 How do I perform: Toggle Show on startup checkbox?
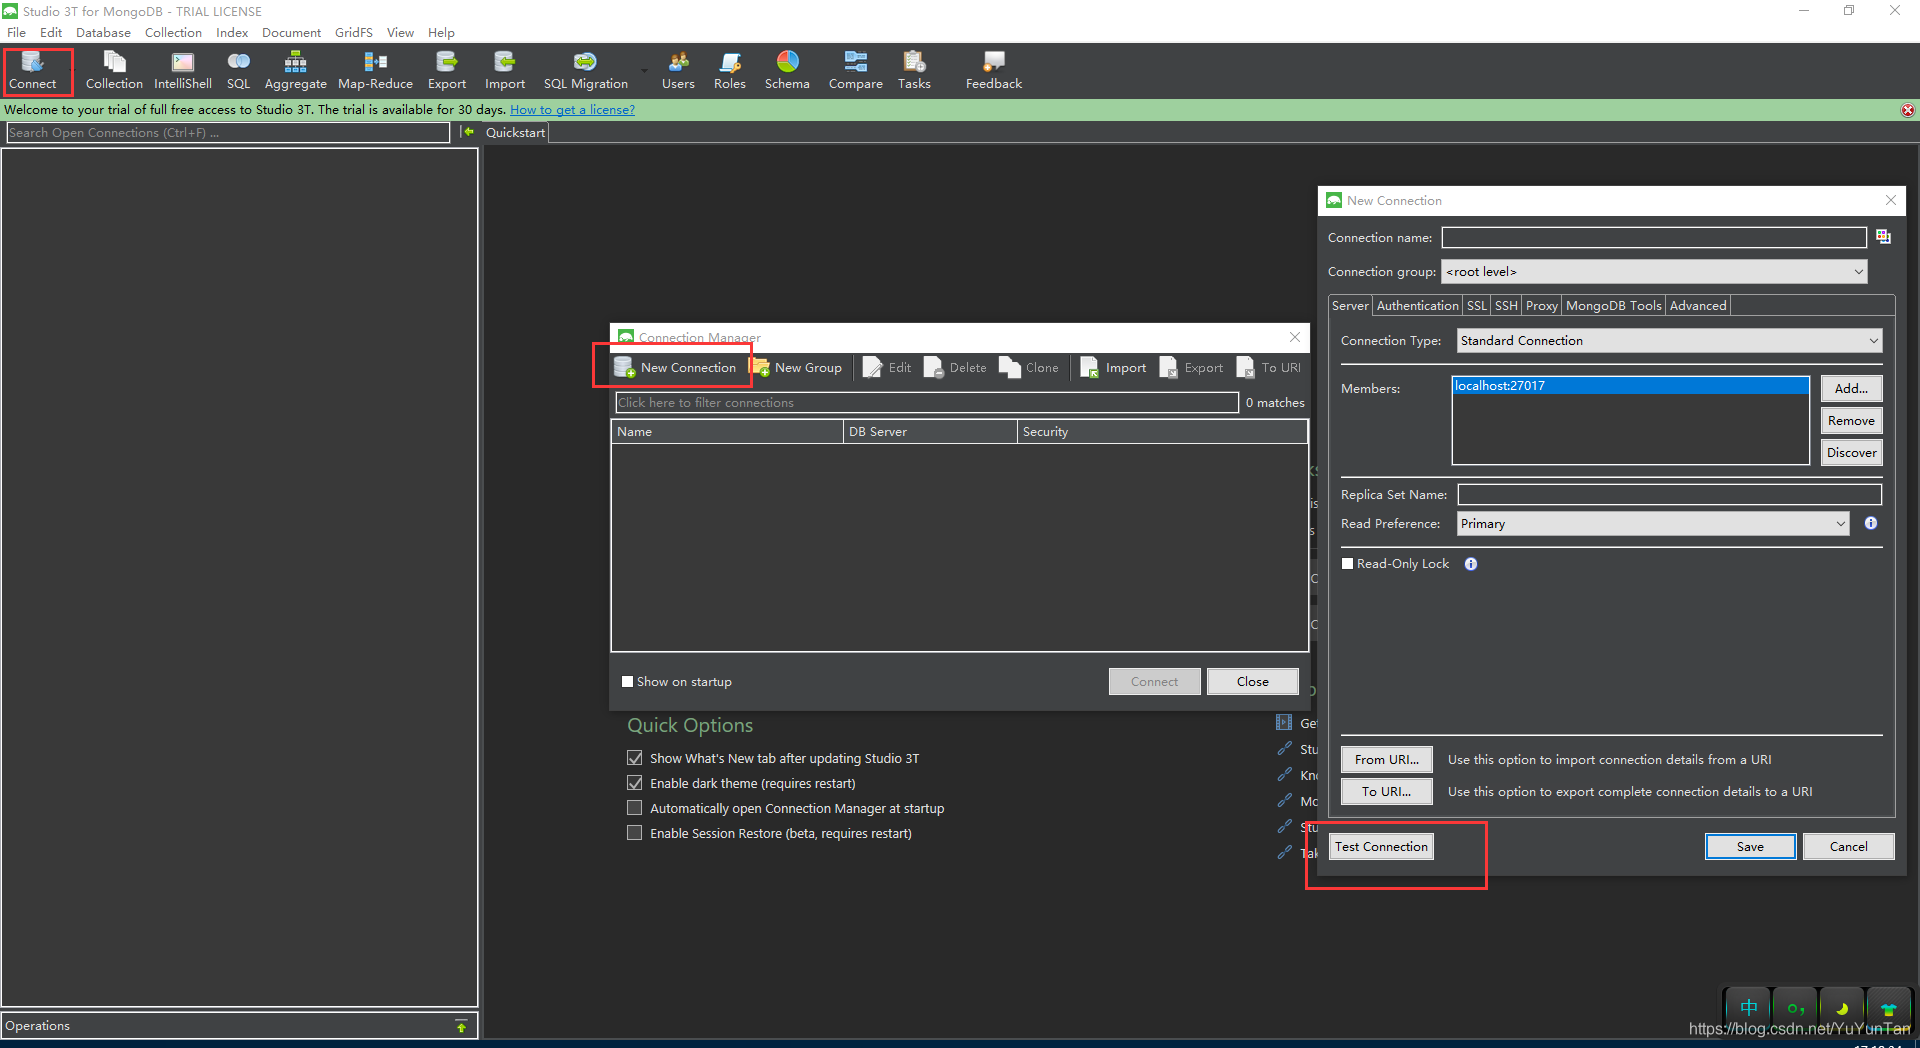pyautogui.click(x=627, y=682)
